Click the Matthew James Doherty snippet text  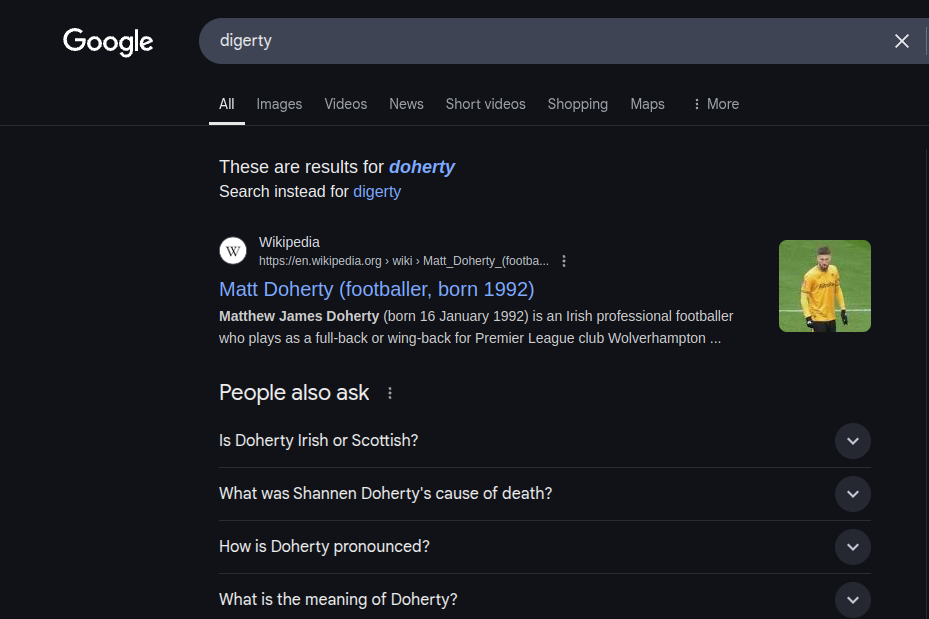coord(476,327)
